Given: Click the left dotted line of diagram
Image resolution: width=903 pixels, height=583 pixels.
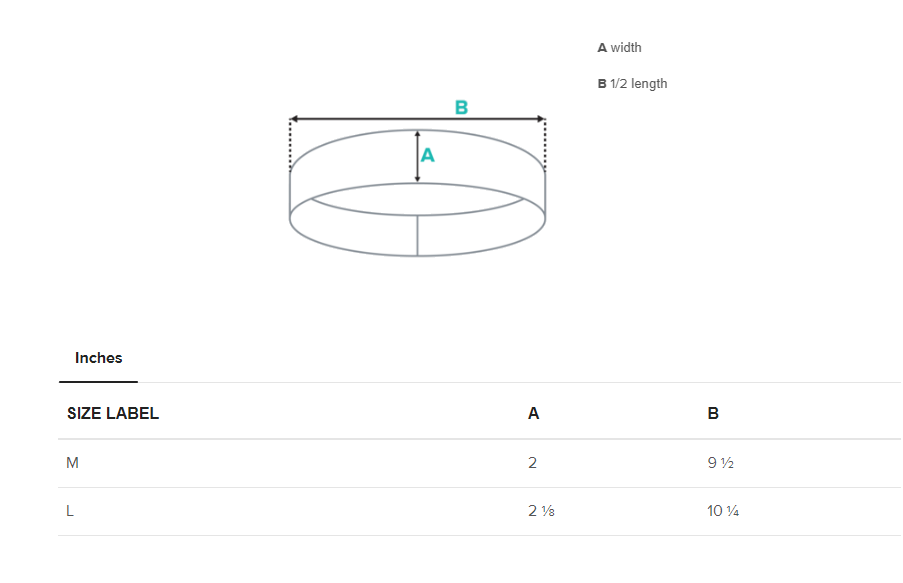Looking at the screenshot, I should (x=291, y=145).
